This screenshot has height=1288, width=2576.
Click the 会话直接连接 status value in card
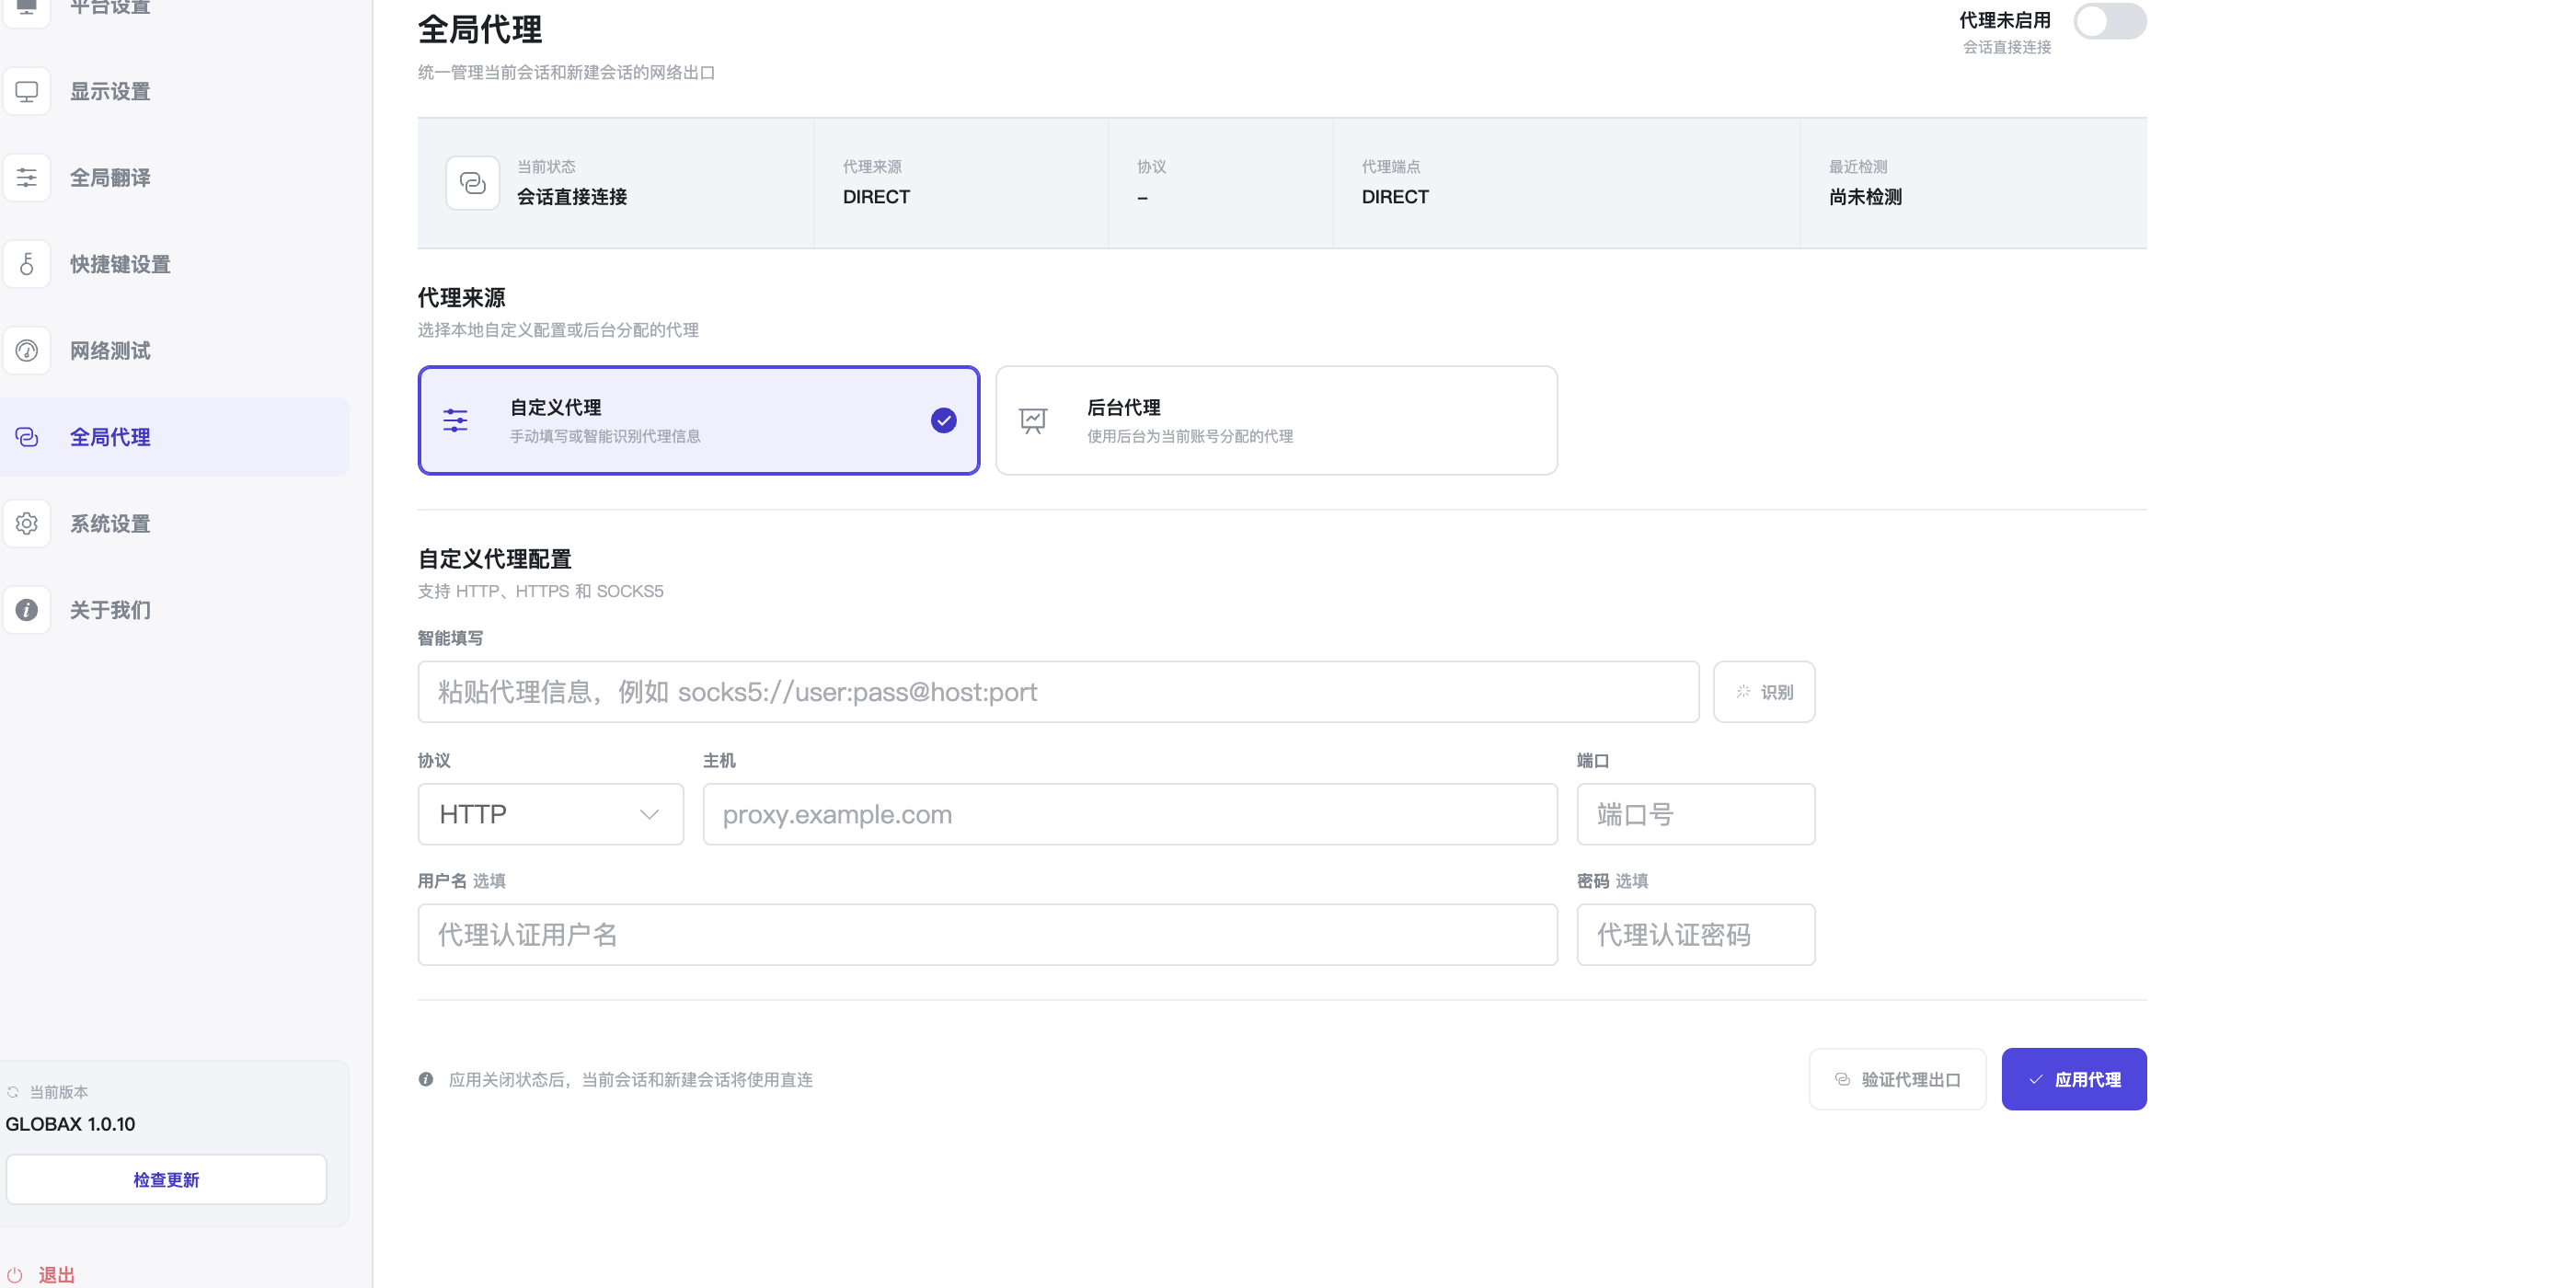pyautogui.click(x=572, y=197)
